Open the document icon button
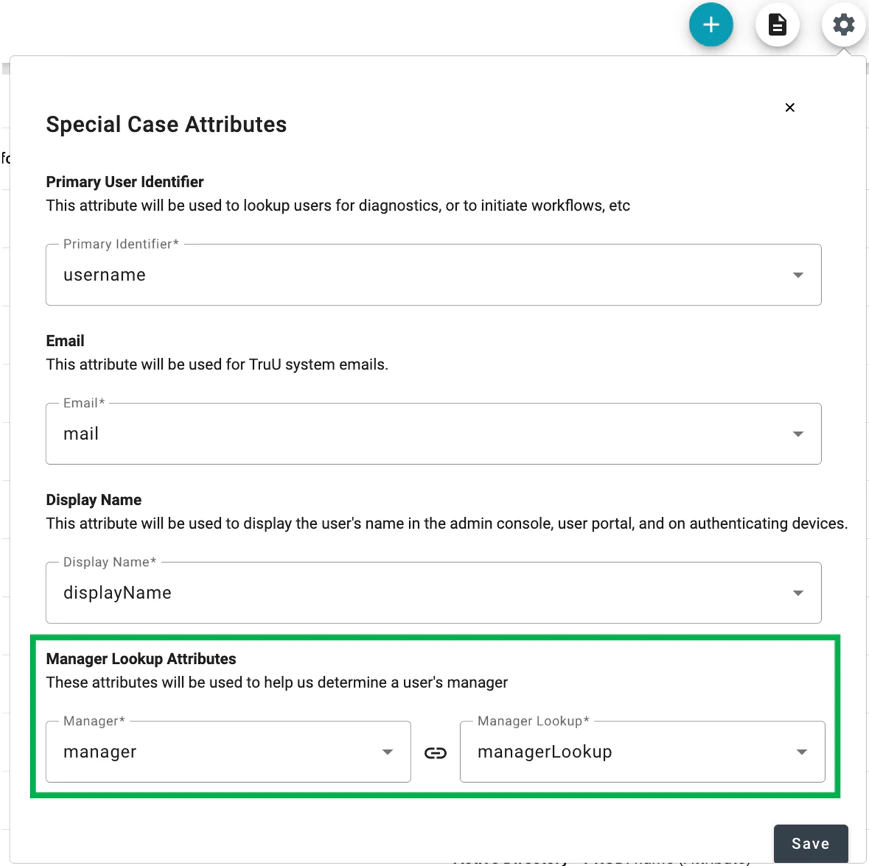869x866 pixels. point(777,25)
